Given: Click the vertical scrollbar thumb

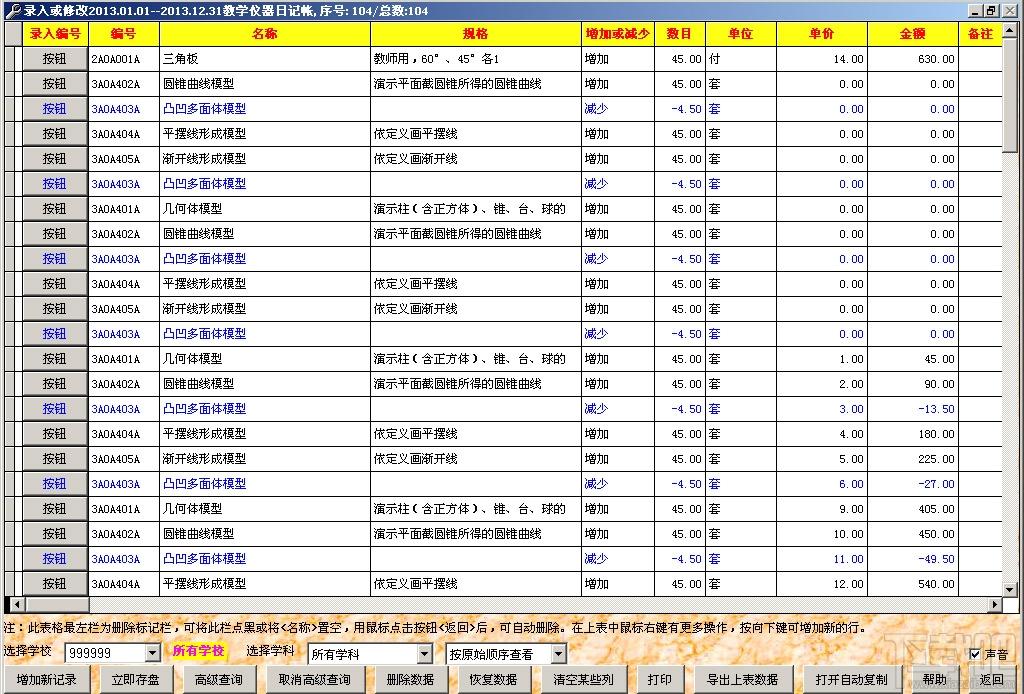Looking at the screenshot, I should [1010, 96].
